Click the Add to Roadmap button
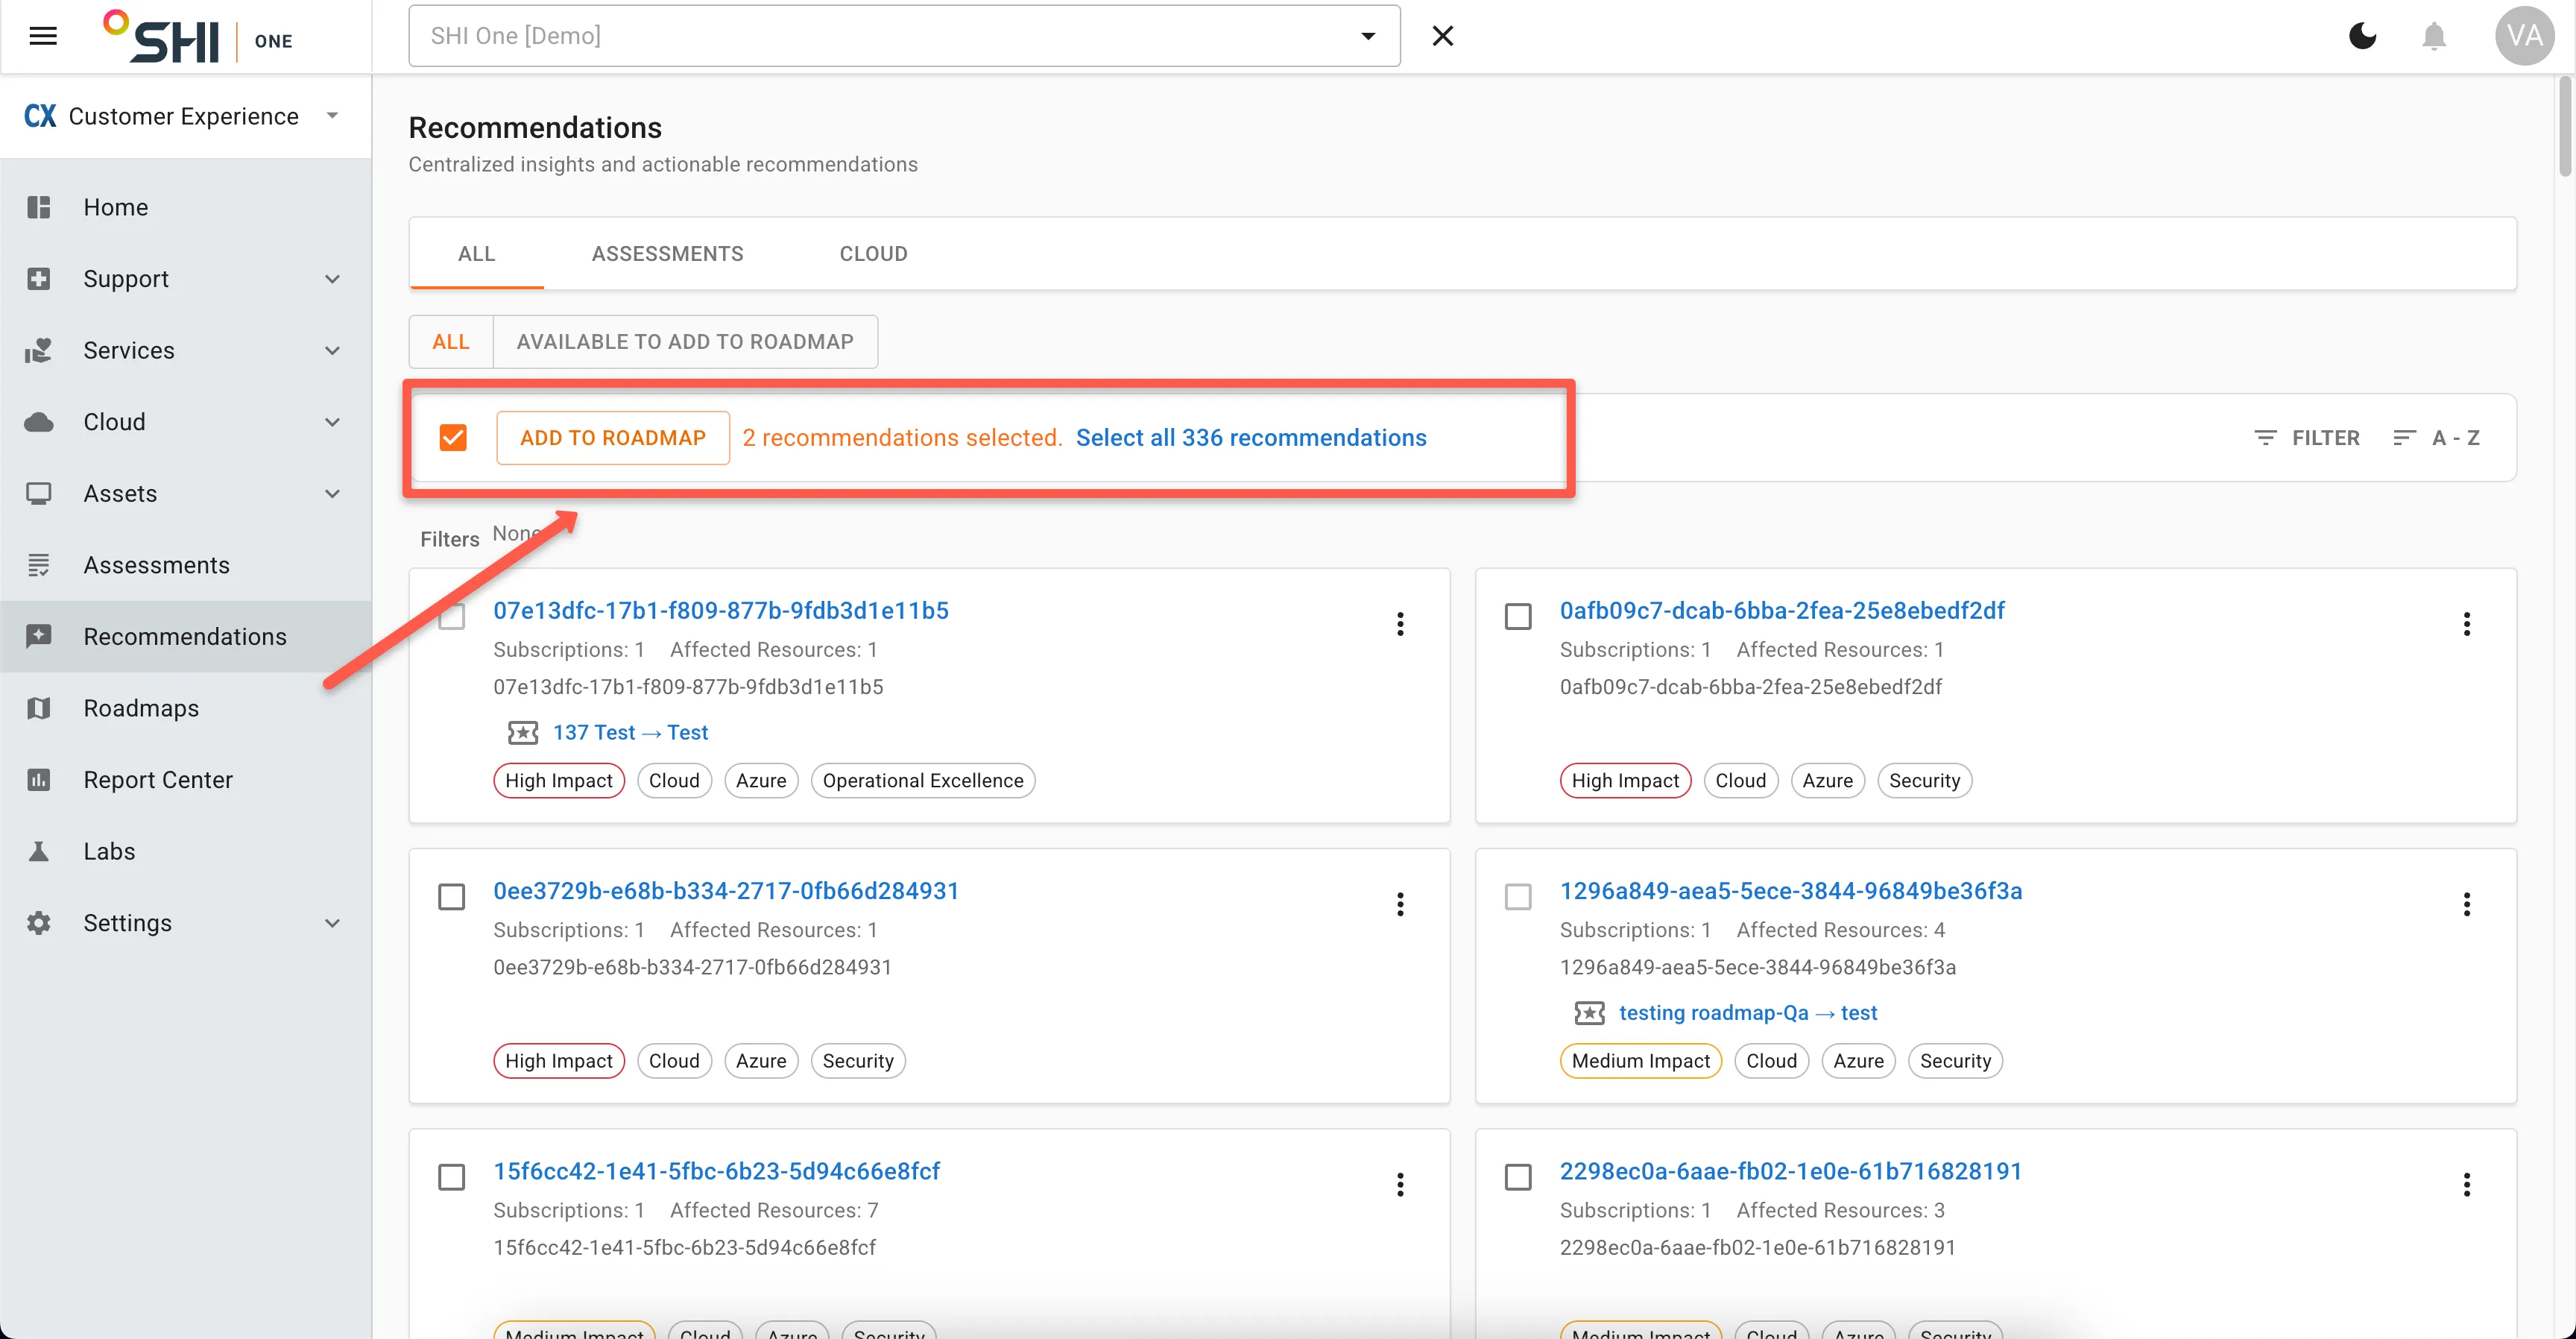Viewport: 2576px width, 1339px height. coord(613,438)
